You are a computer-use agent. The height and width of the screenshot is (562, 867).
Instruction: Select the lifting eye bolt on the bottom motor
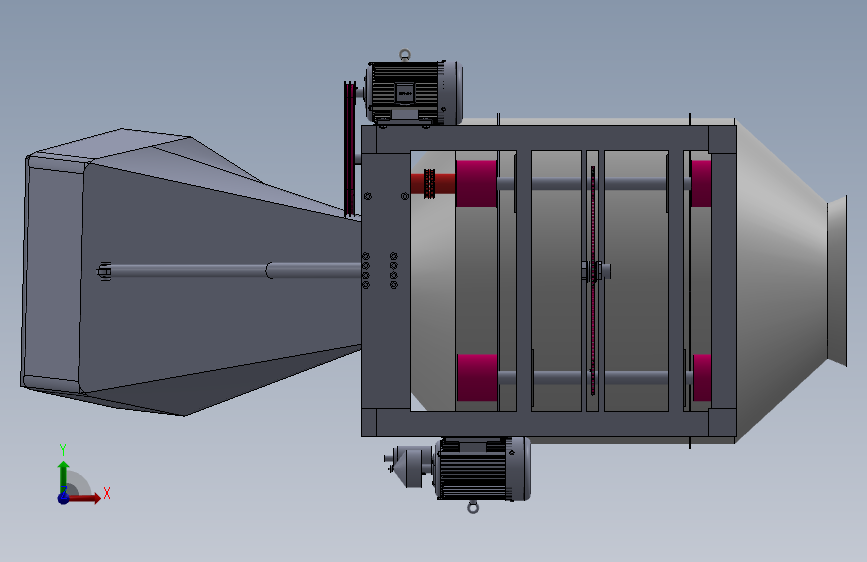(473, 507)
